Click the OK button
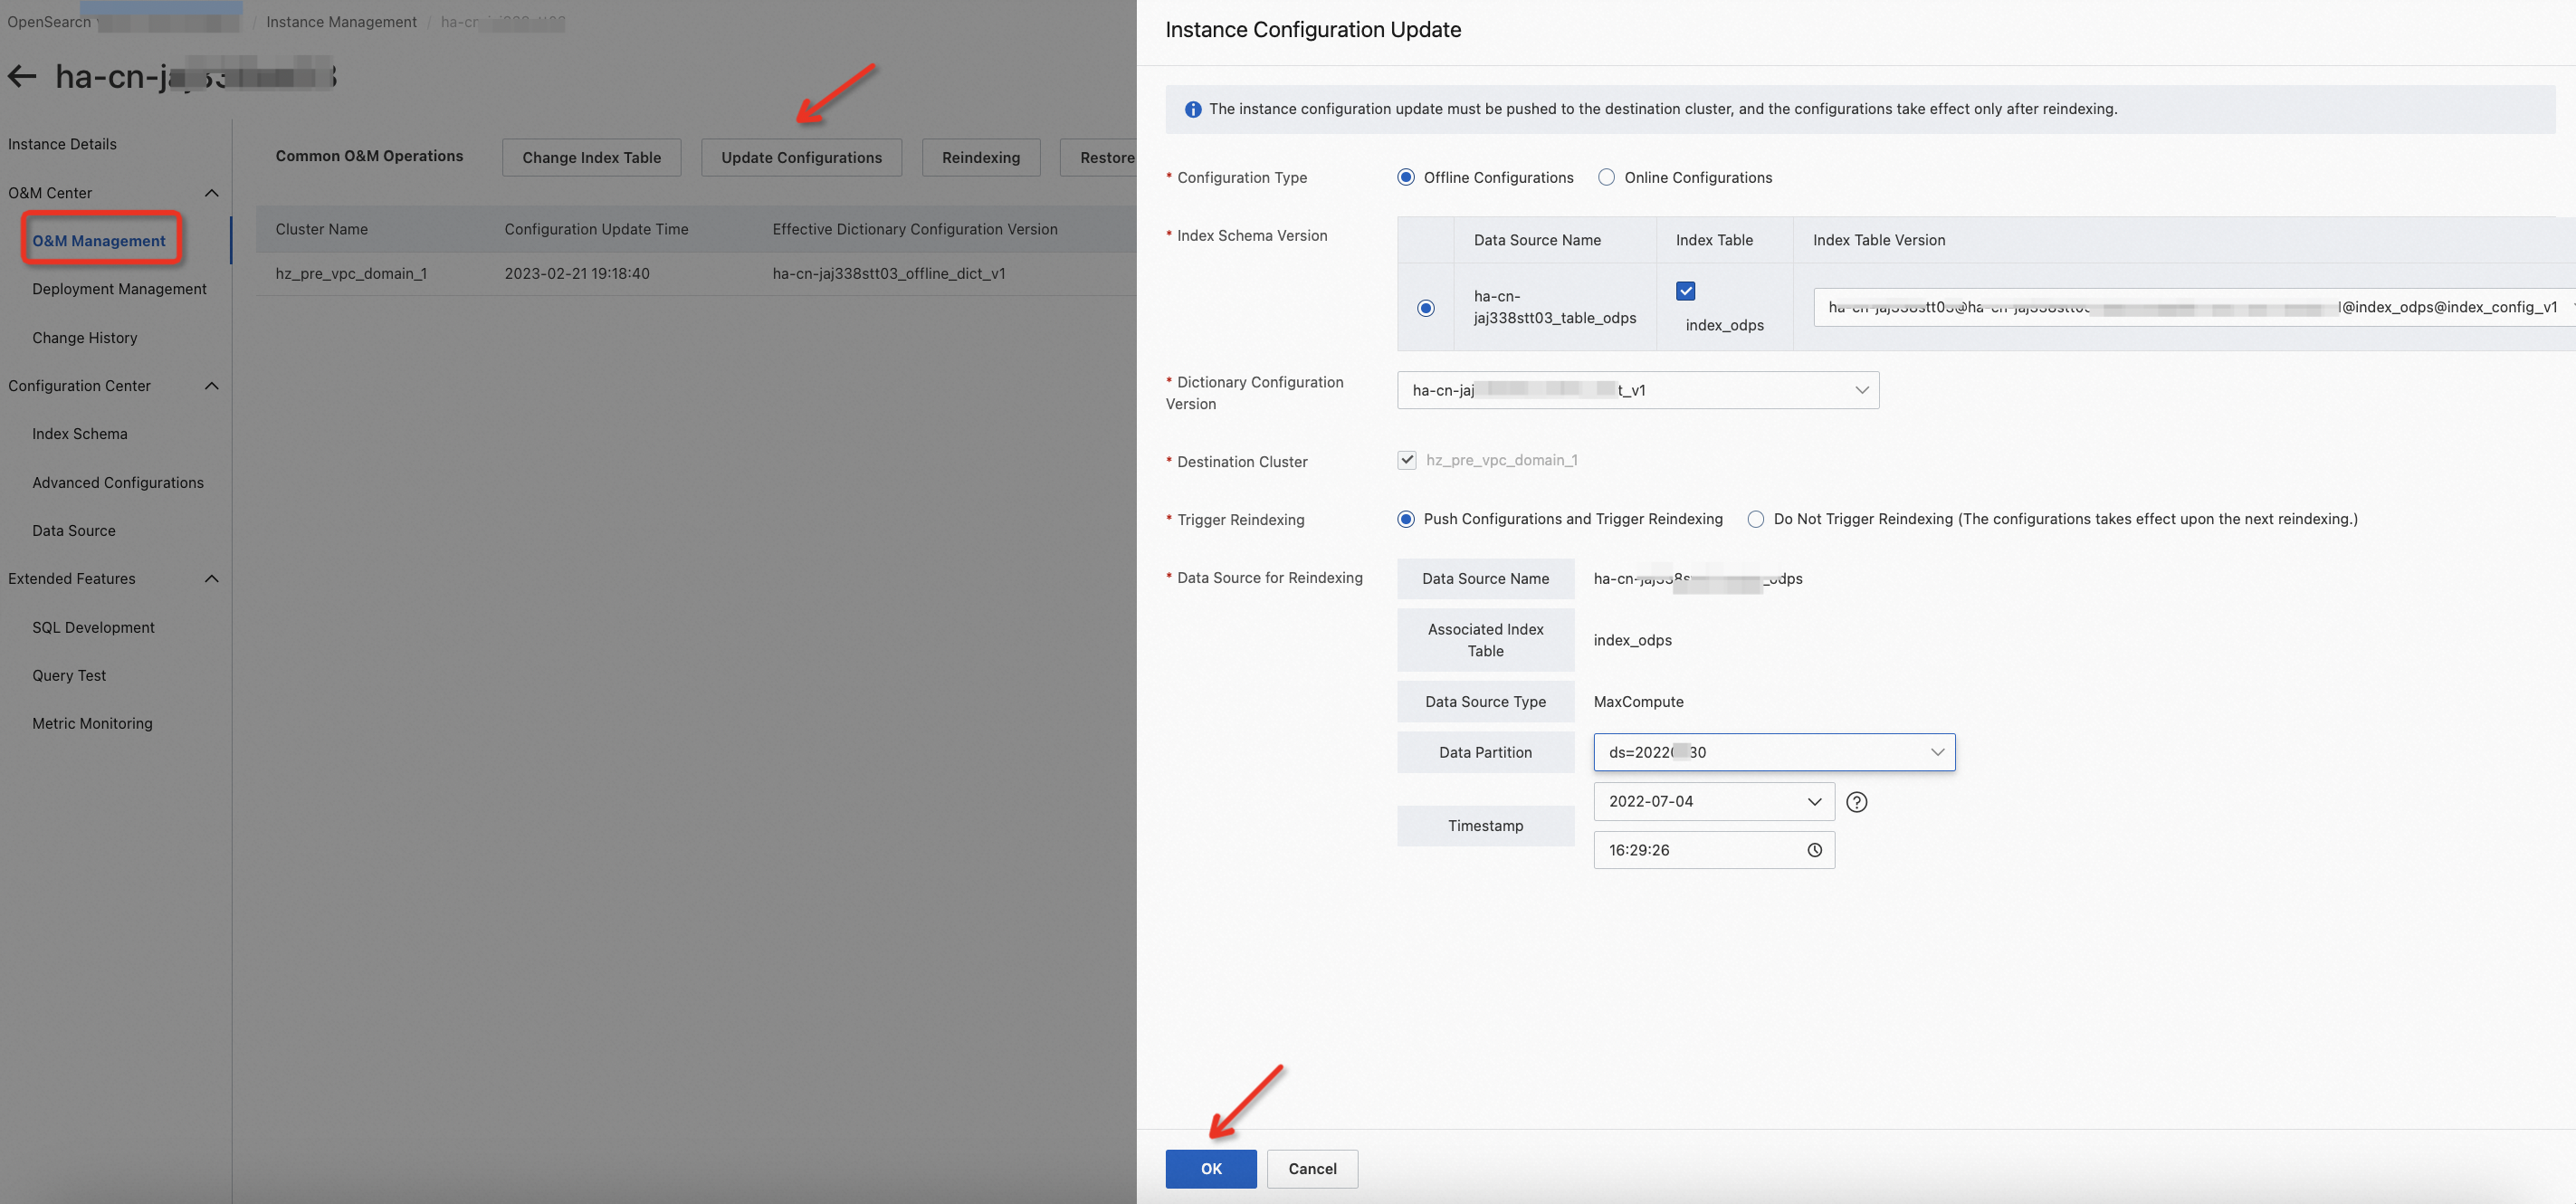The image size is (2576, 1204). [x=1210, y=1168]
